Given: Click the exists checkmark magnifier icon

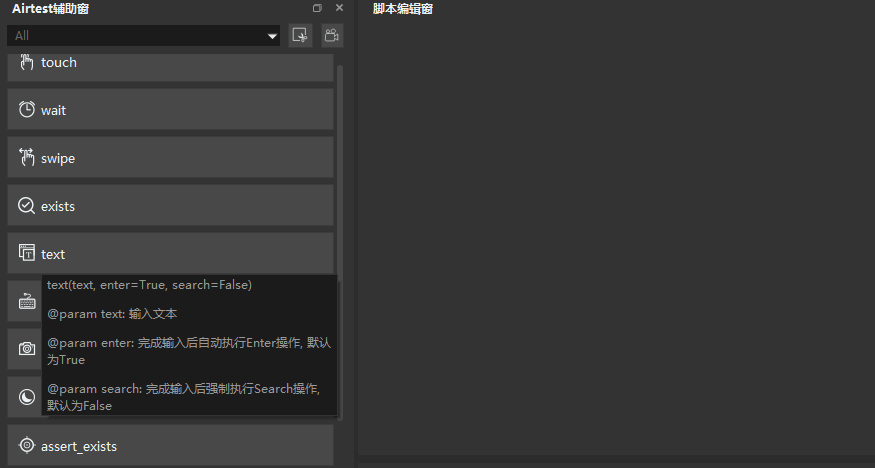Looking at the screenshot, I should [x=26, y=205].
